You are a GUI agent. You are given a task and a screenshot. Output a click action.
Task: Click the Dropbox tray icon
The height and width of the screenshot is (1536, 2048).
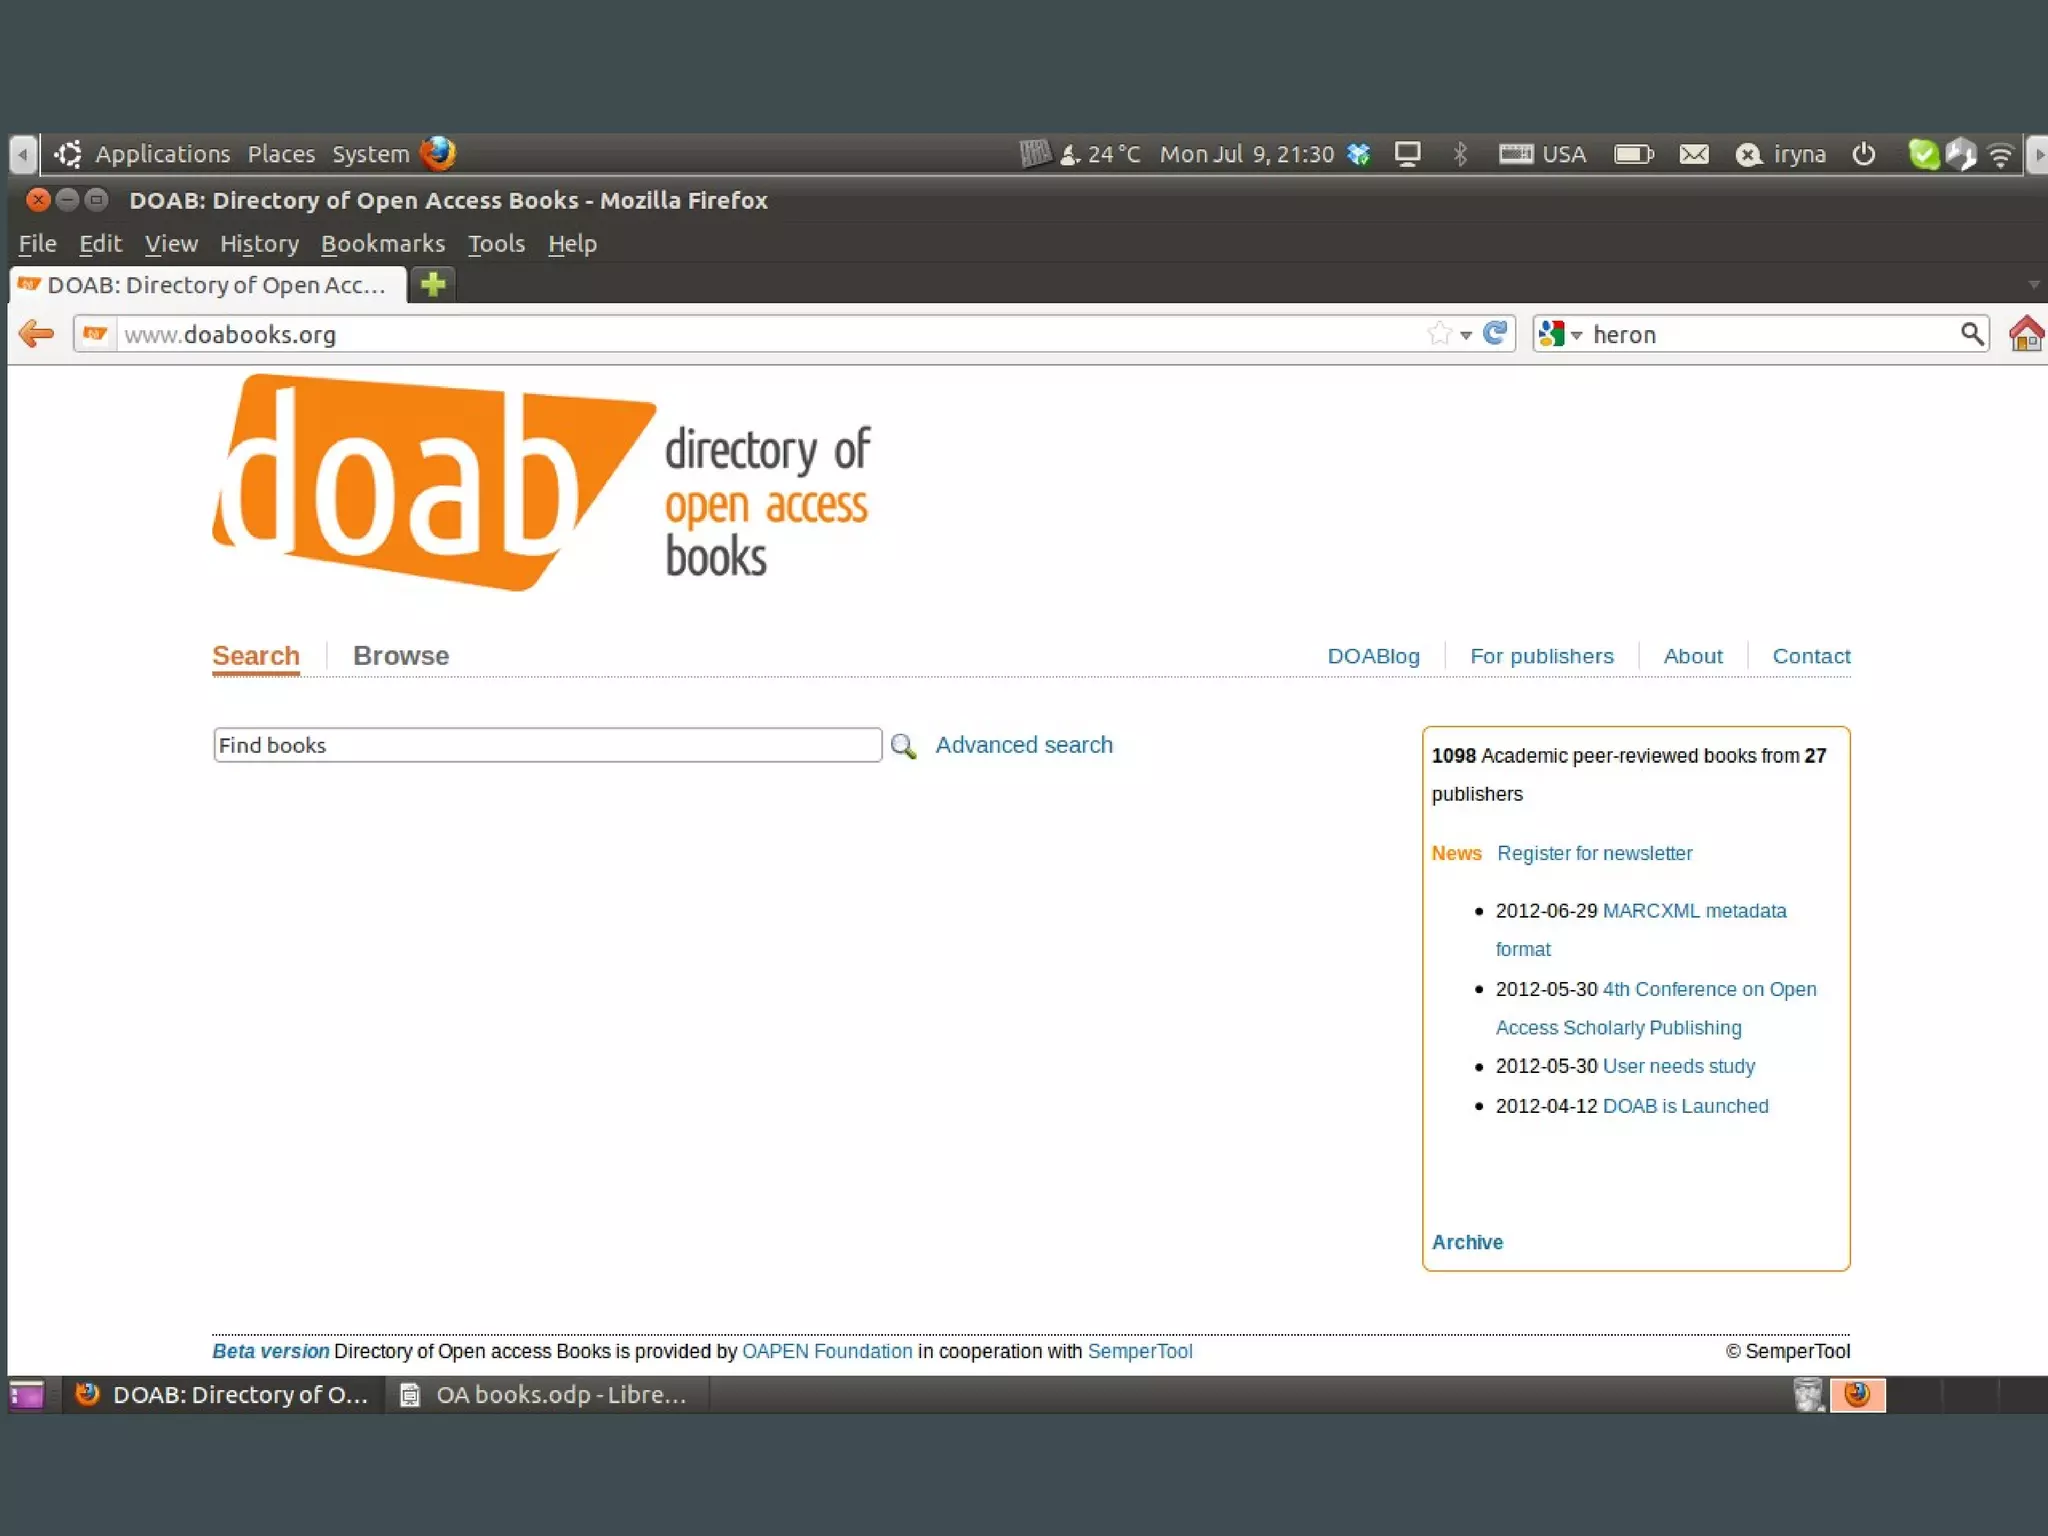(x=1358, y=154)
